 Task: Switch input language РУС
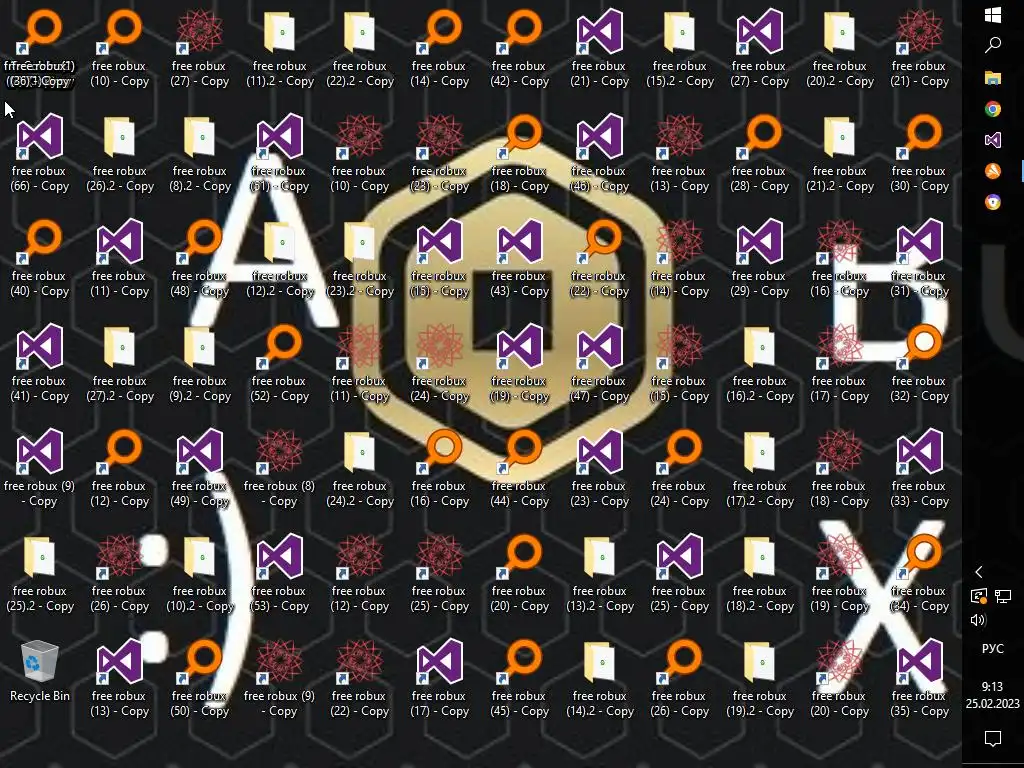[x=993, y=648]
